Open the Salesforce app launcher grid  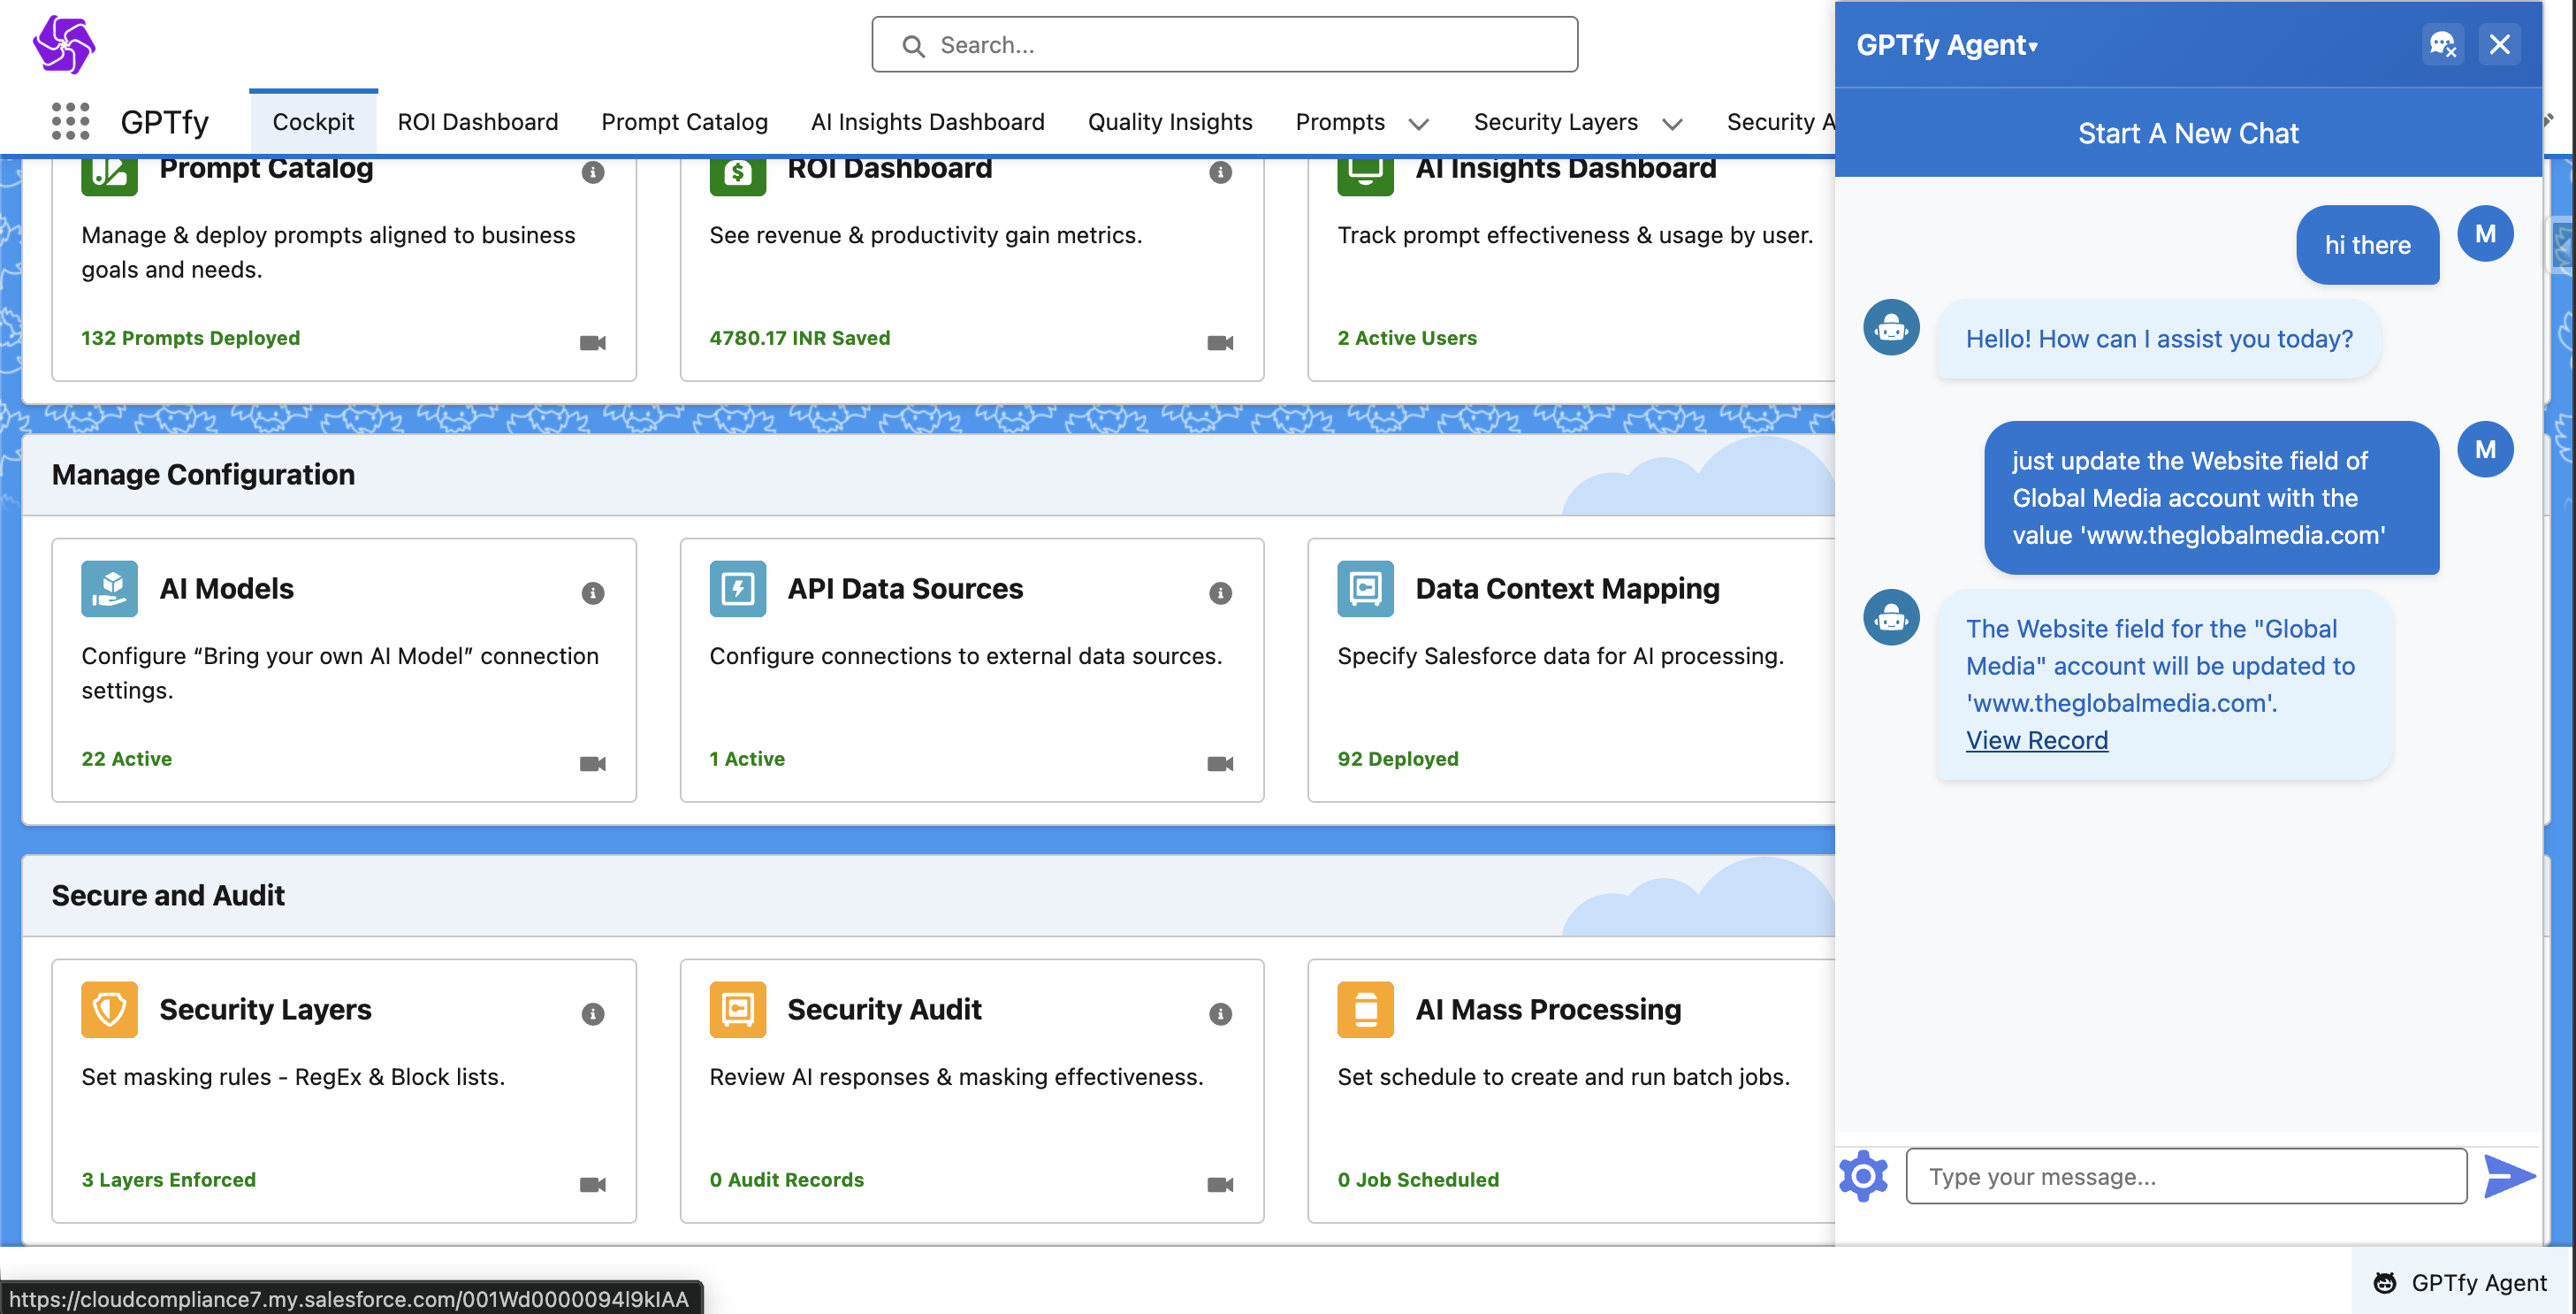point(69,121)
